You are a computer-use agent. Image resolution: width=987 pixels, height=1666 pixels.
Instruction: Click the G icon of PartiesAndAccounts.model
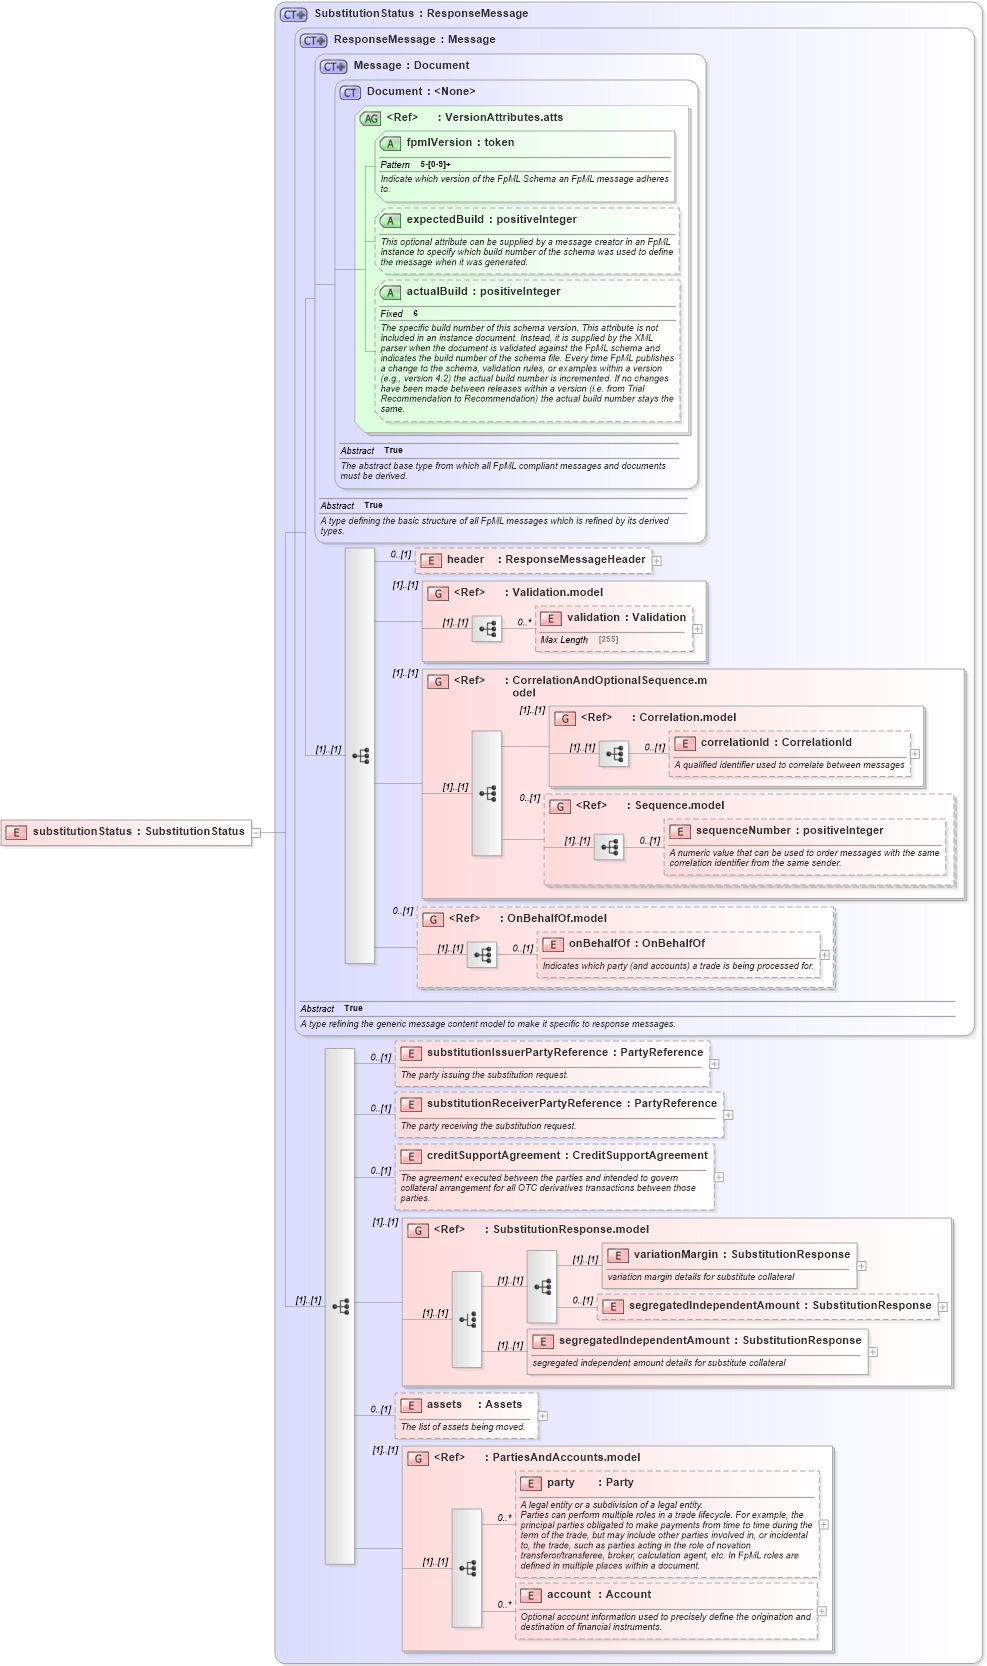click(x=418, y=1459)
